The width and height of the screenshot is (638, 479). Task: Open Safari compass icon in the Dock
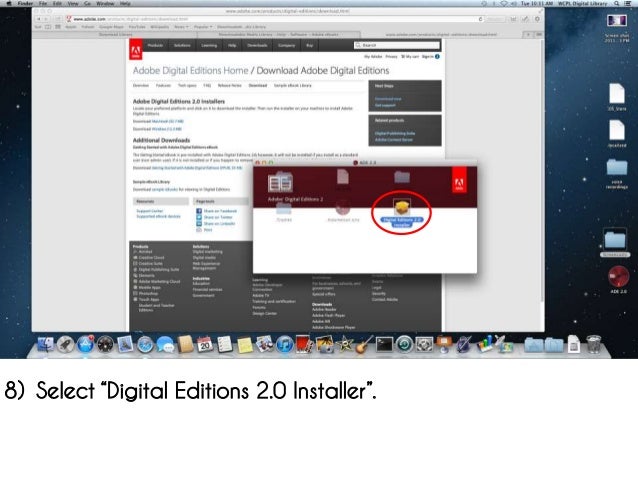(x=145, y=345)
